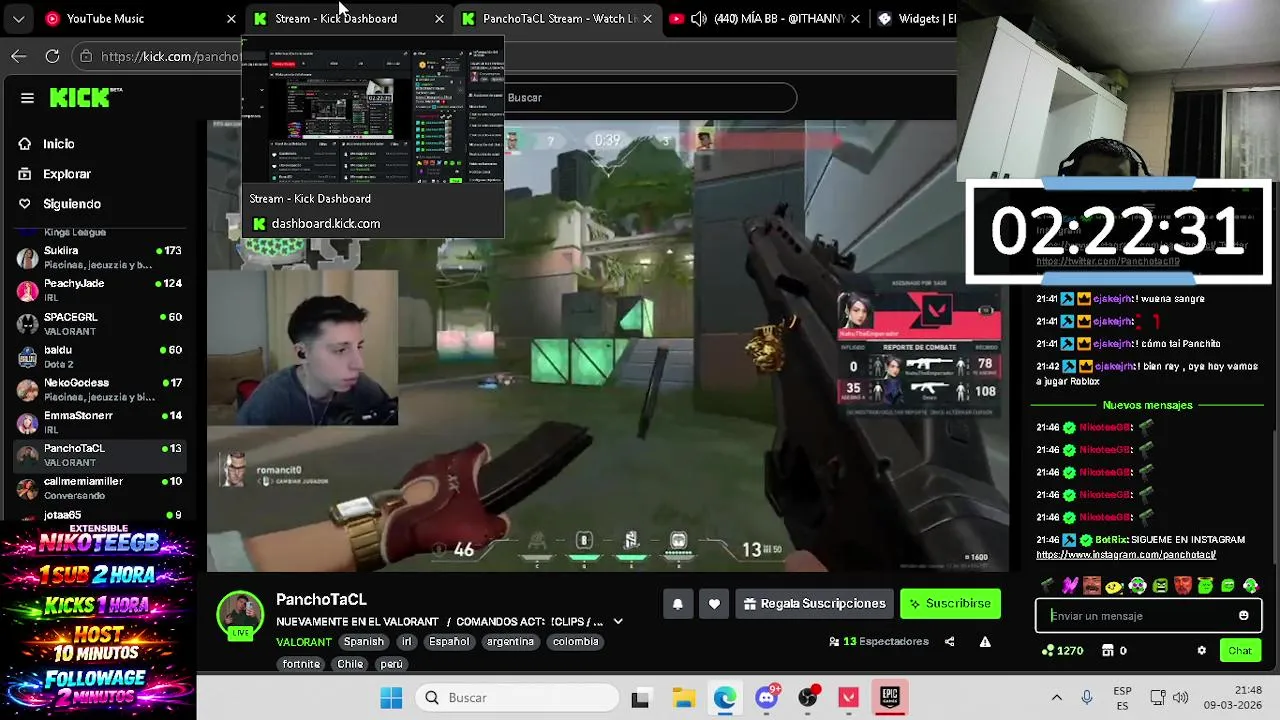
Task: Click the kick.com address bar URL
Action: point(170,57)
